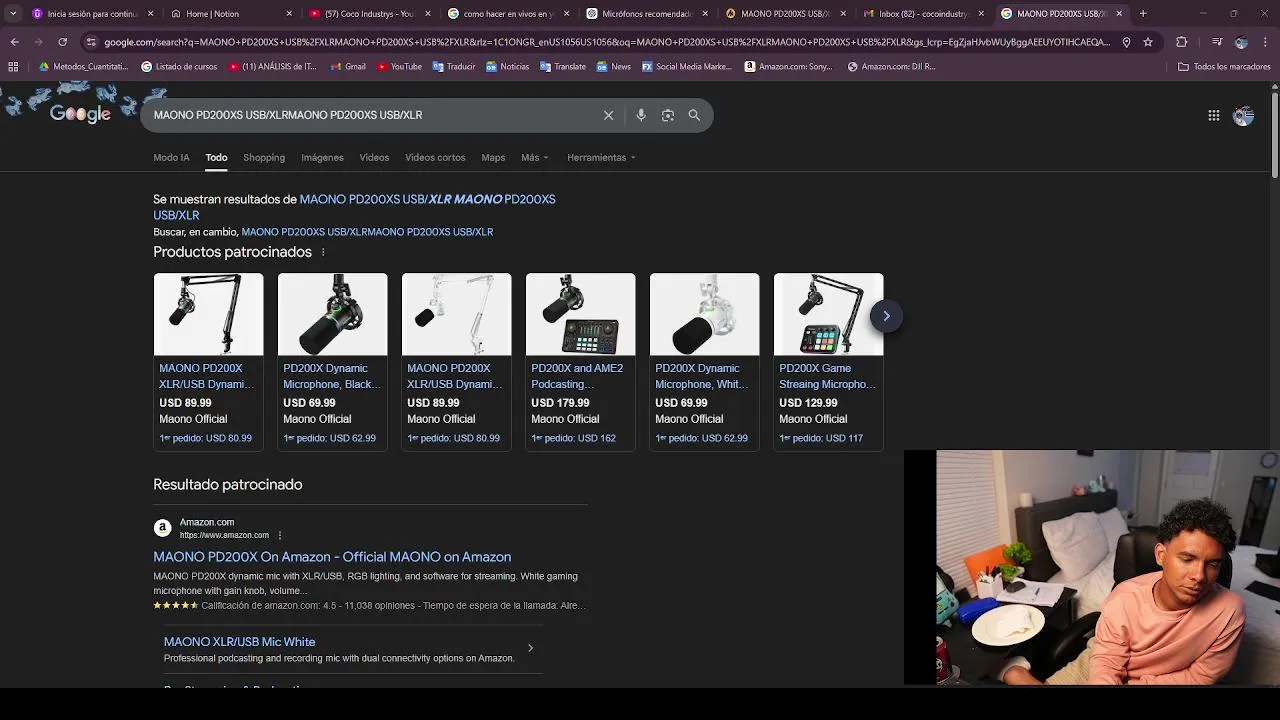The width and height of the screenshot is (1280, 720).
Task: Open Gmail bookmark
Action: click(x=348, y=67)
